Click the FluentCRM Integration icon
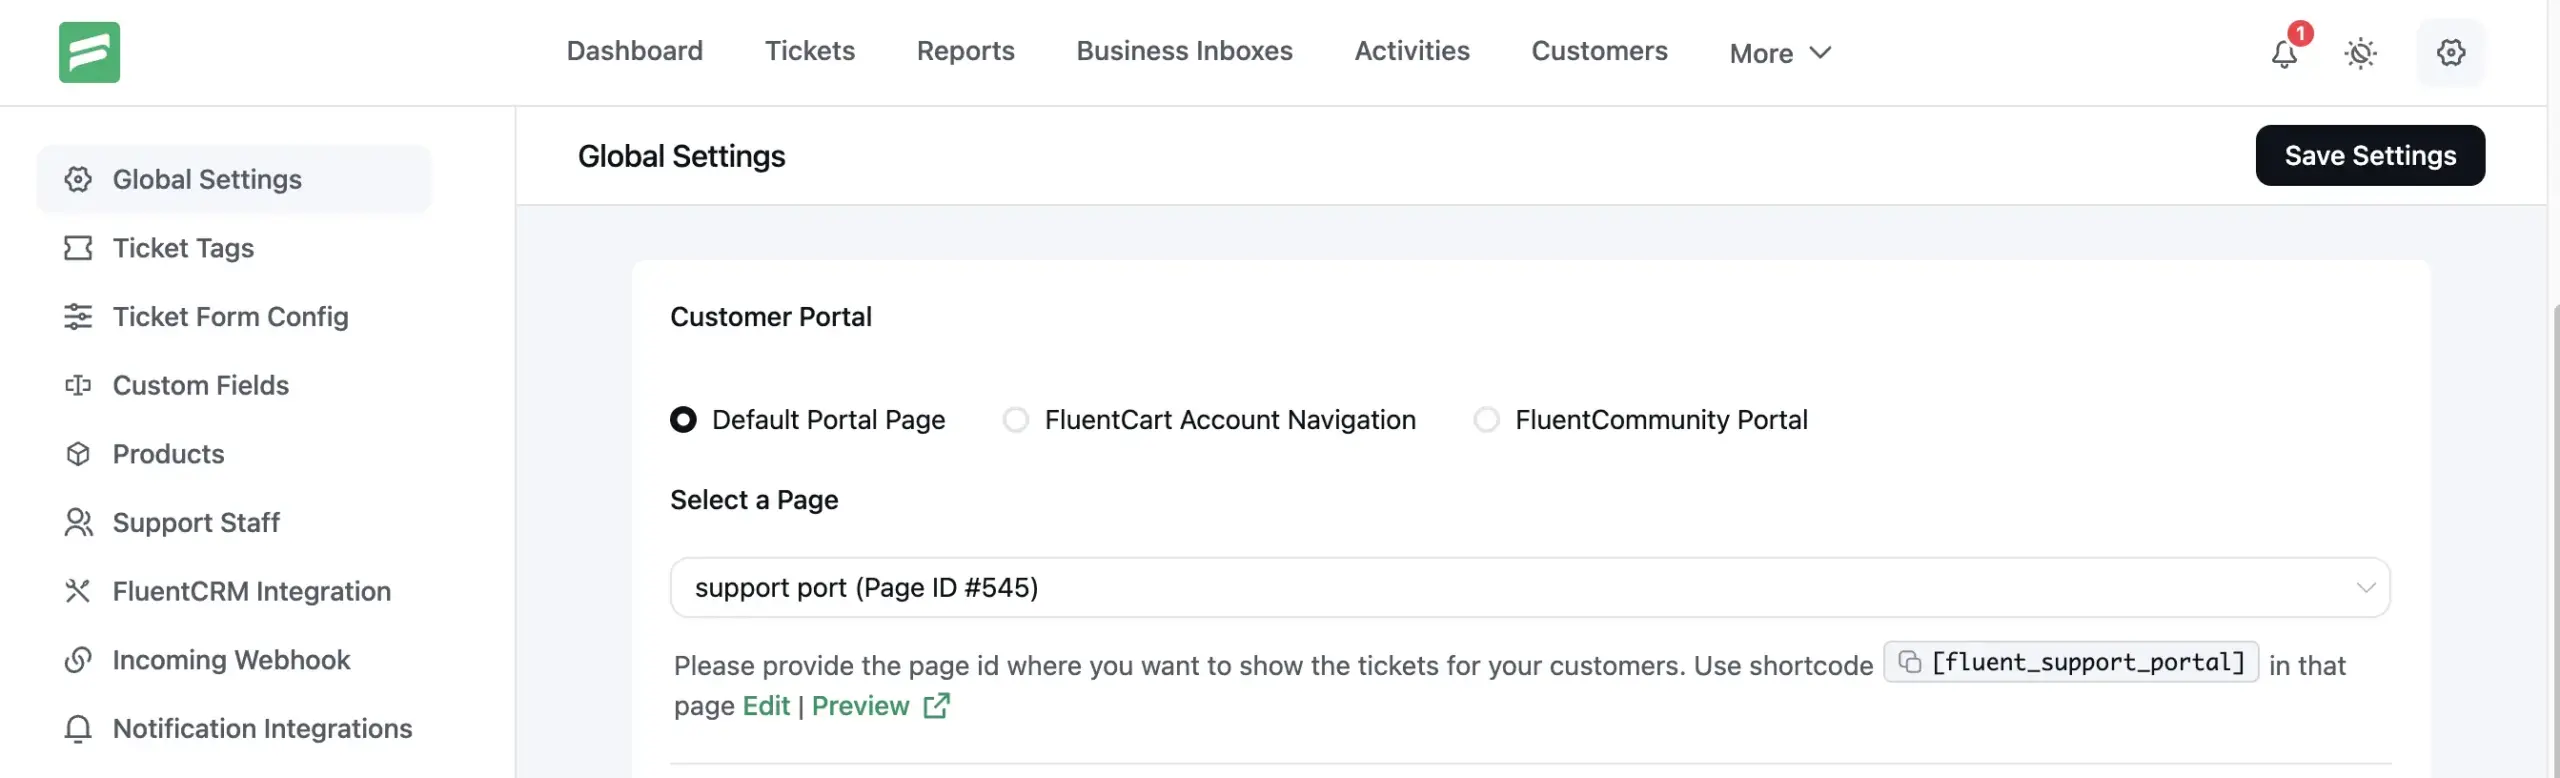This screenshot has height=778, width=2560. click(78, 591)
